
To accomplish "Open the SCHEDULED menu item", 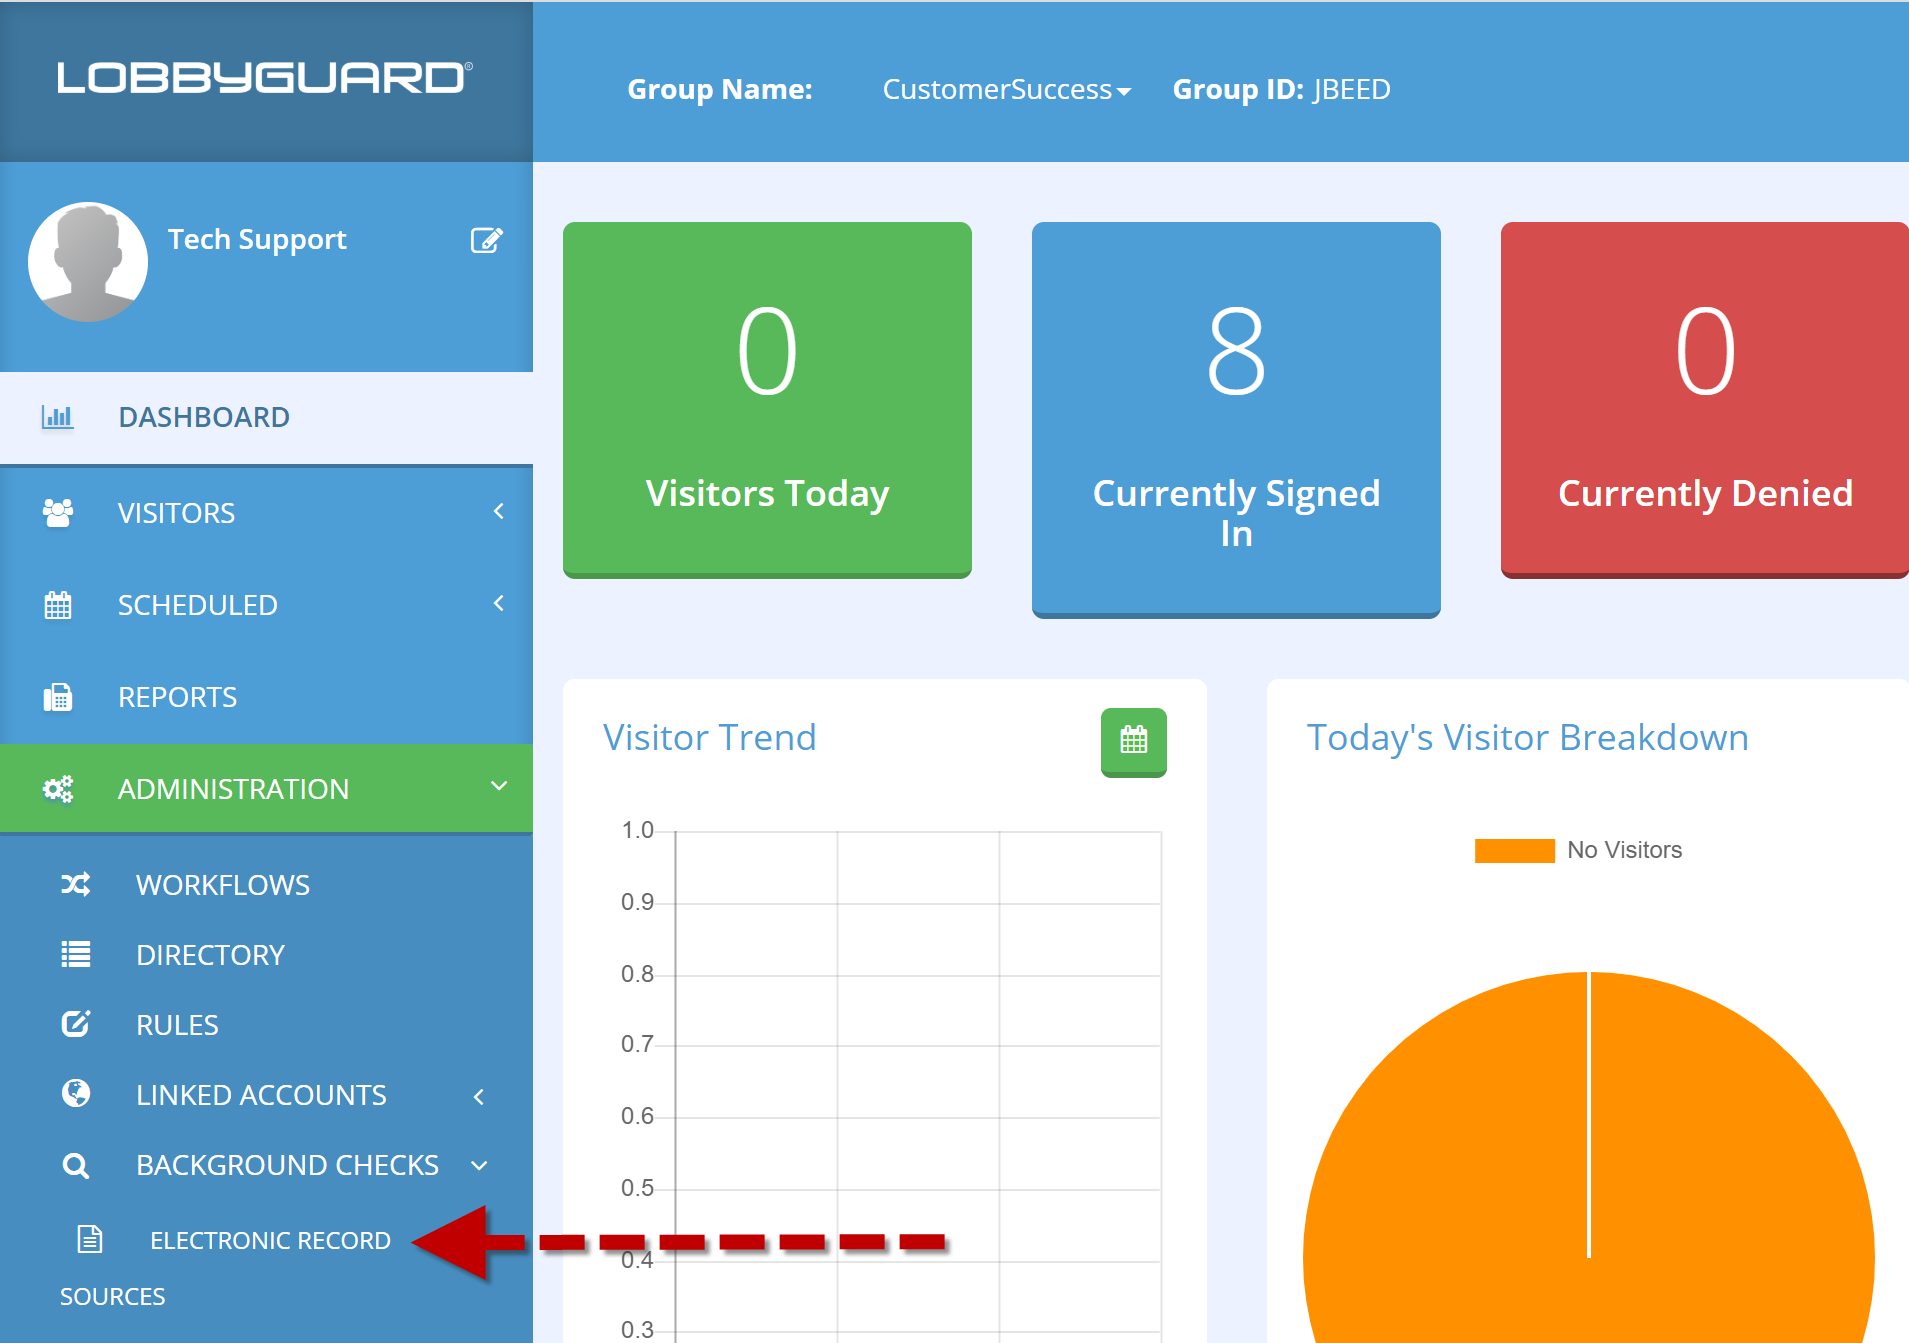I will click(266, 605).
